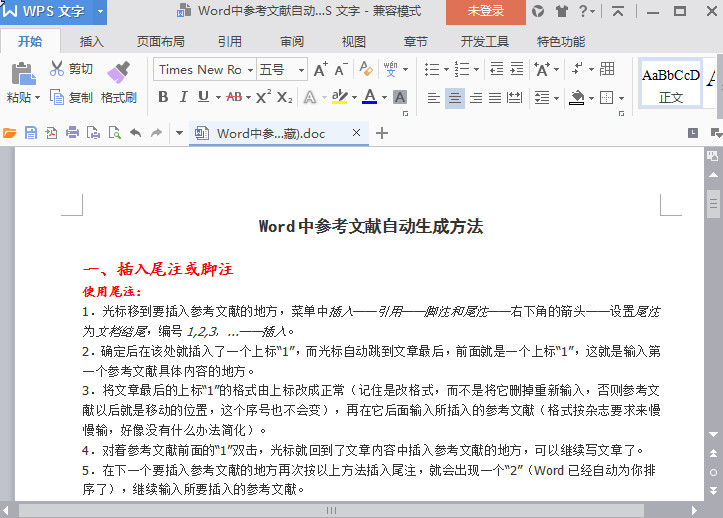723x518 pixels.
Task: Toggle center alignment
Action: click(455, 98)
